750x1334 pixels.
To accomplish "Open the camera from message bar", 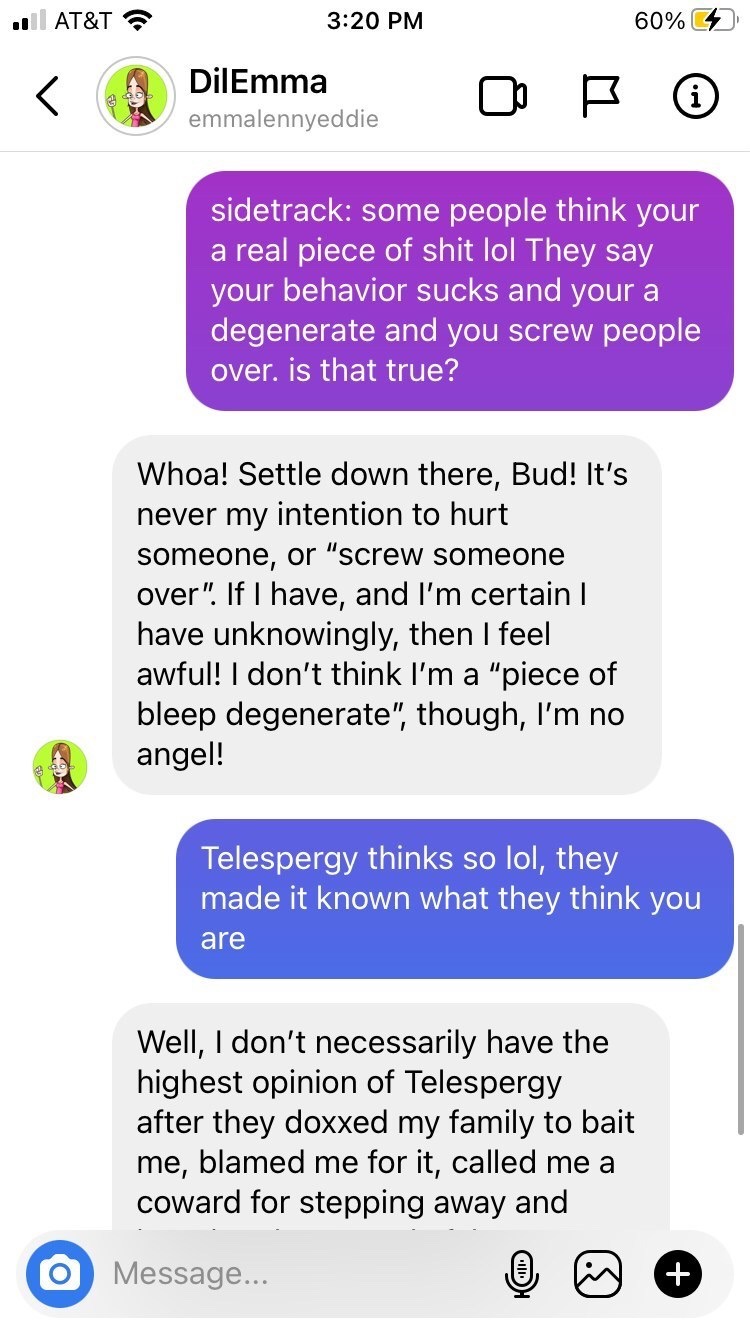I will [60, 1273].
